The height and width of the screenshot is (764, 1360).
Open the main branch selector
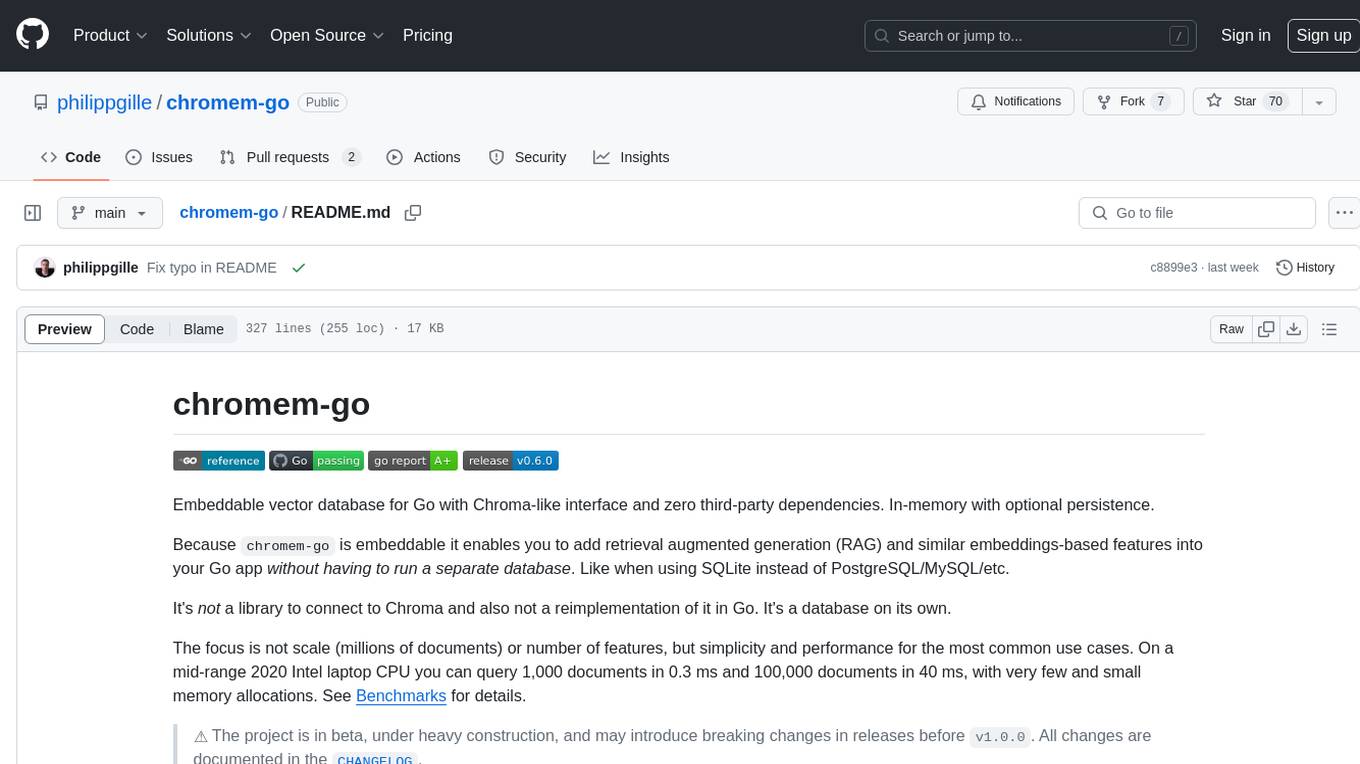[x=110, y=213]
